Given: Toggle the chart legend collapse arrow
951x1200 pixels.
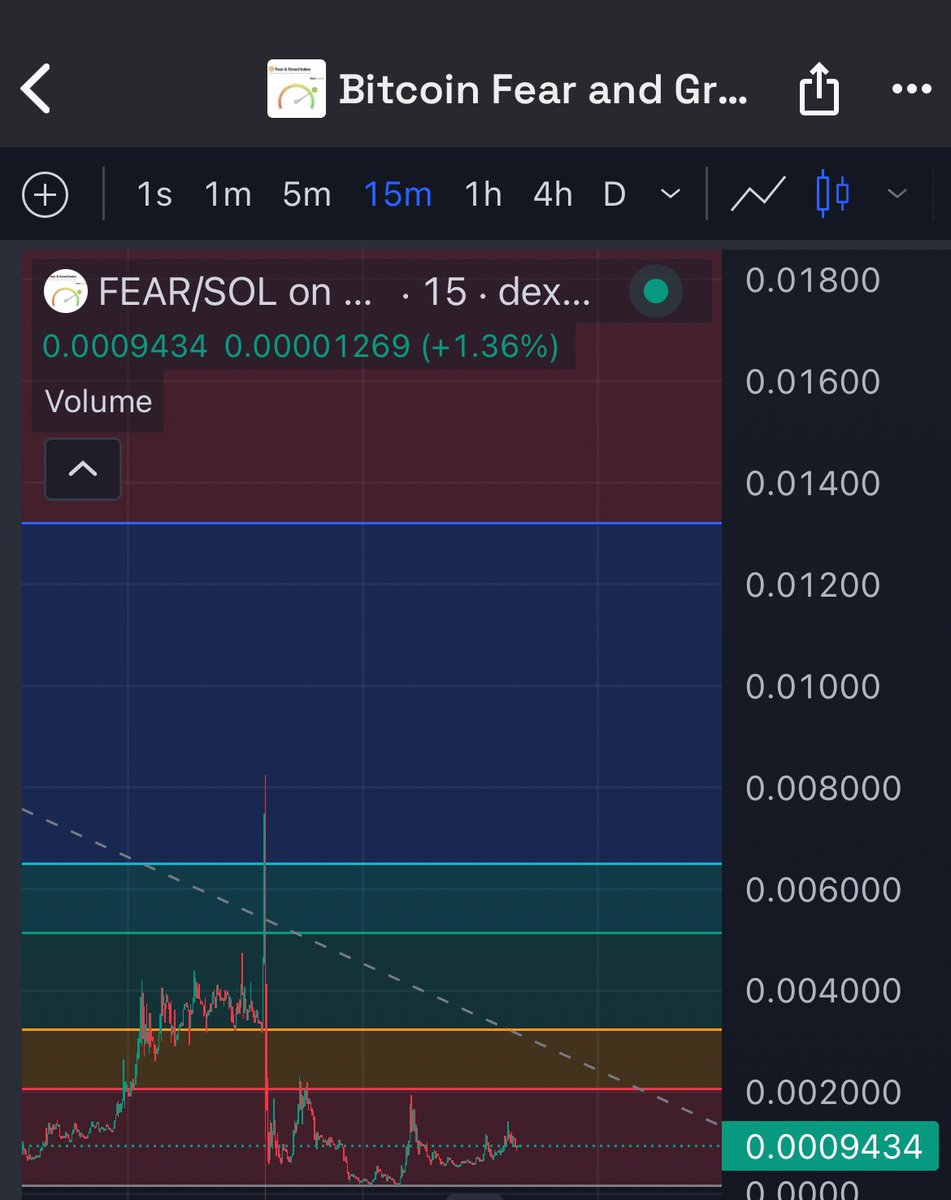Looking at the screenshot, I should pyautogui.click(x=82, y=468).
